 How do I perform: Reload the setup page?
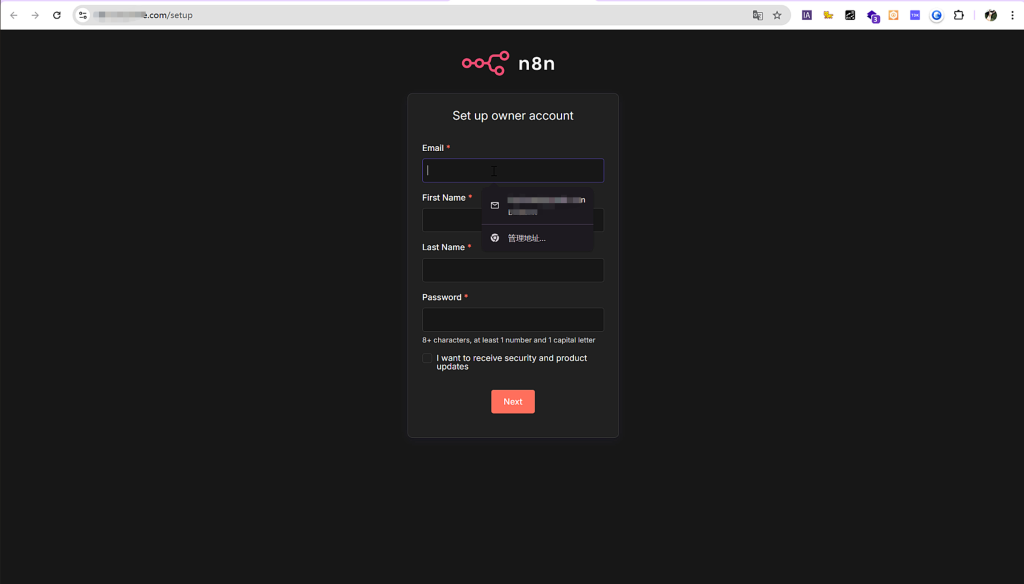[x=57, y=15]
